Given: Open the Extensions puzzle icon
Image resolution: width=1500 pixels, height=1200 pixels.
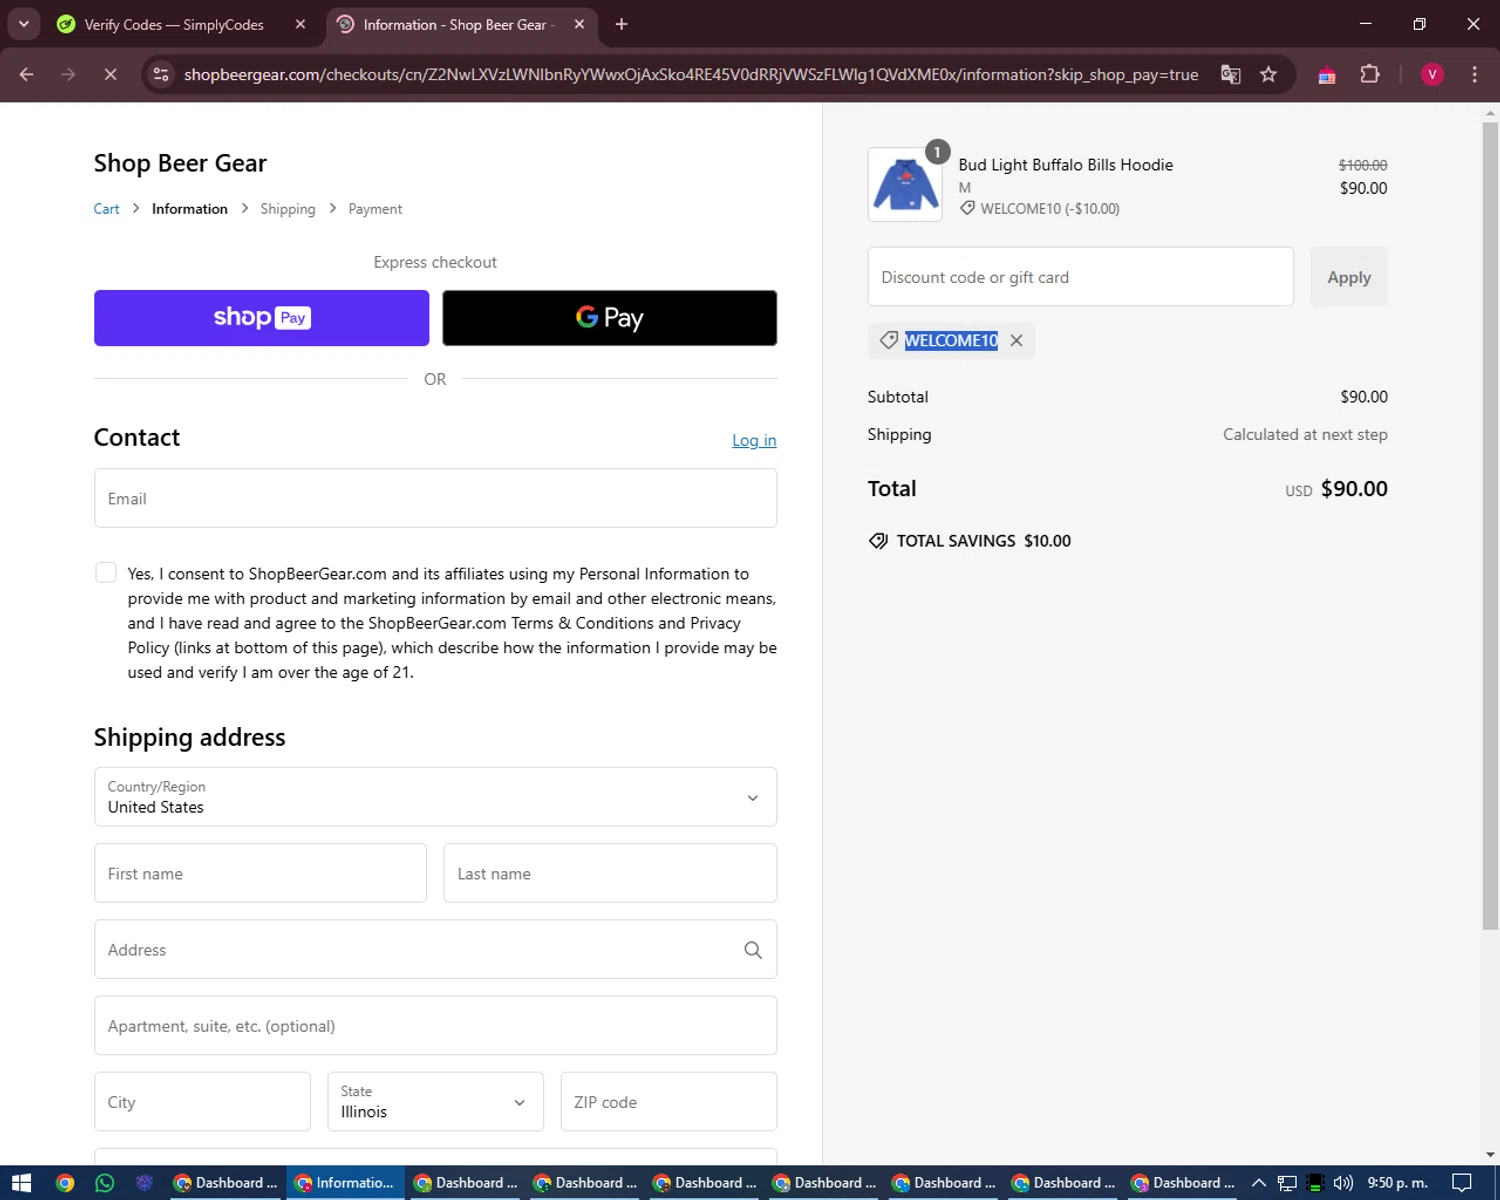Looking at the screenshot, I should point(1370,74).
